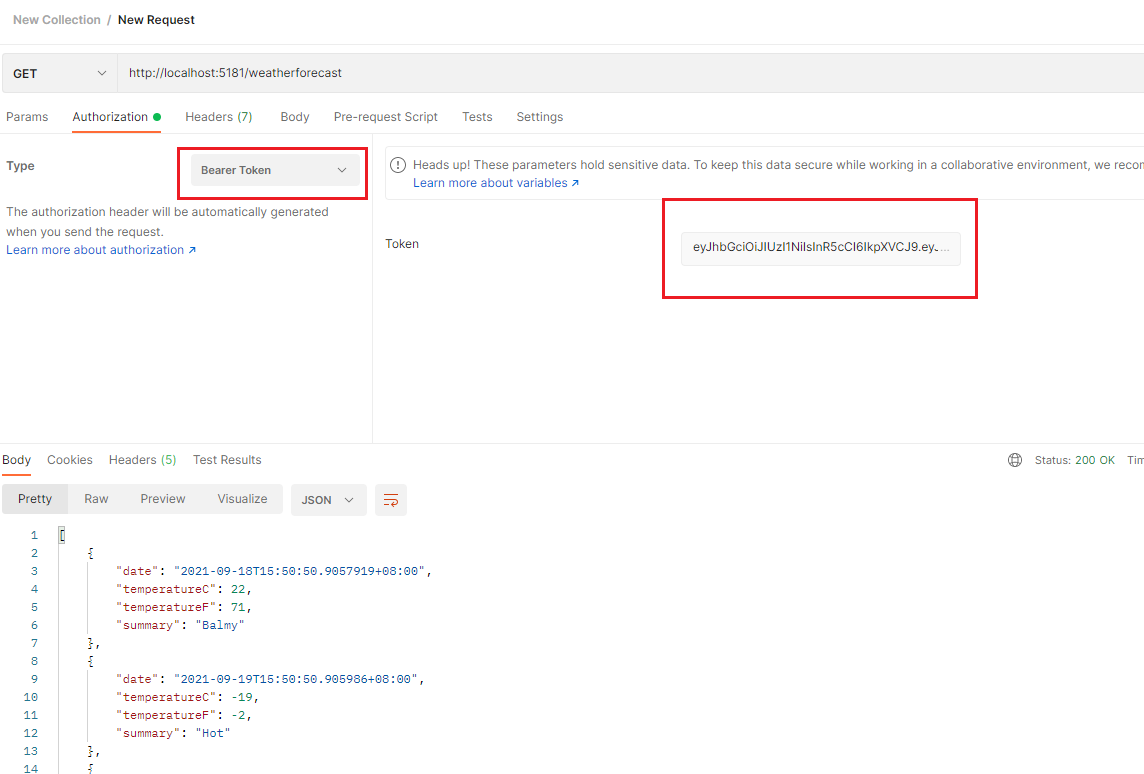The height and width of the screenshot is (774, 1144).
Task: Open the Pre-request Script tab
Action: coord(385,117)
